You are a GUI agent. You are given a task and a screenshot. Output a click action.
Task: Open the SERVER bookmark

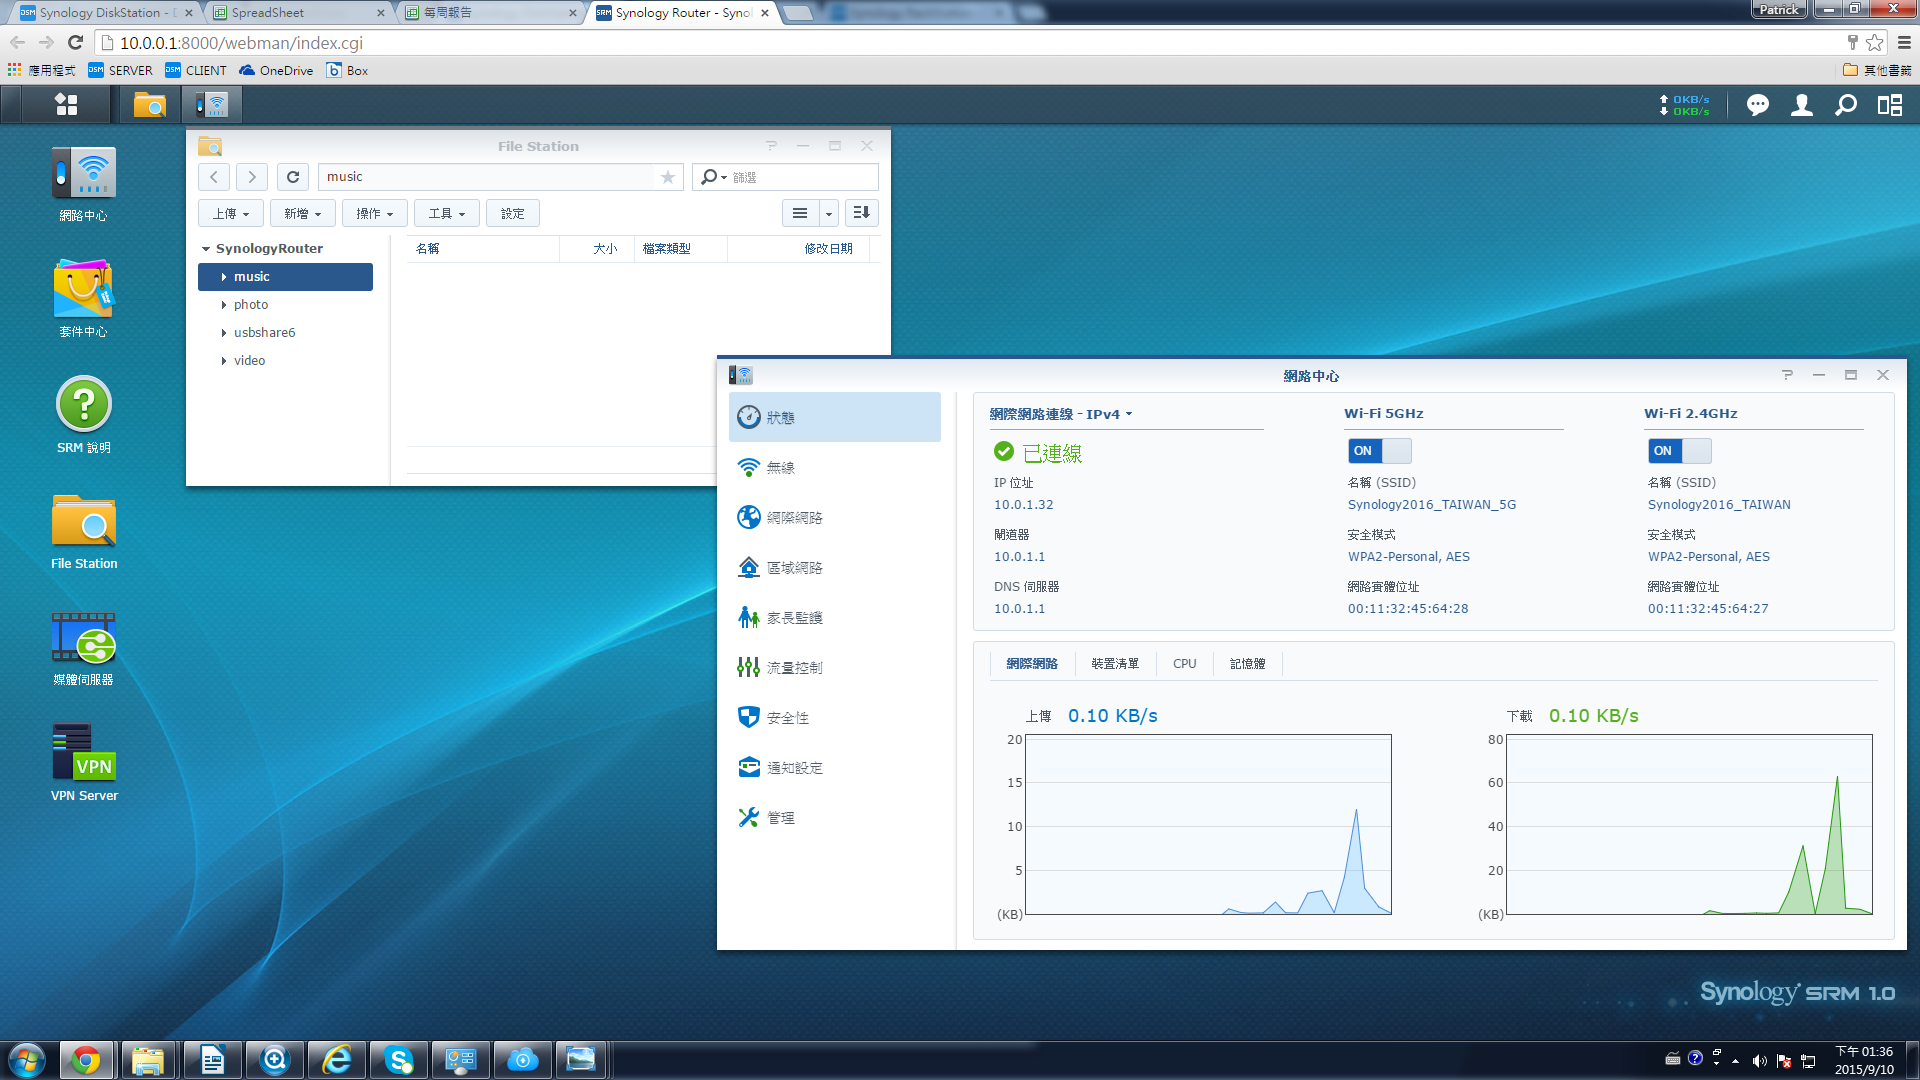click(x=120, y=70)
